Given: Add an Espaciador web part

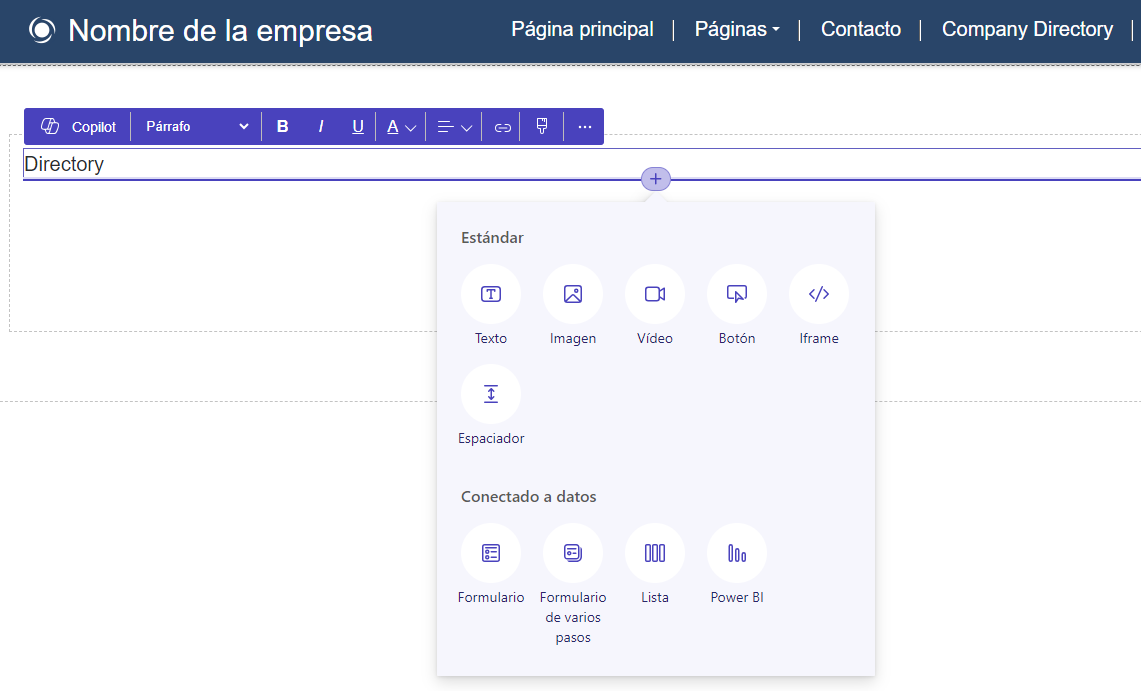Looking at the screenshot, I should pos(491,393).
